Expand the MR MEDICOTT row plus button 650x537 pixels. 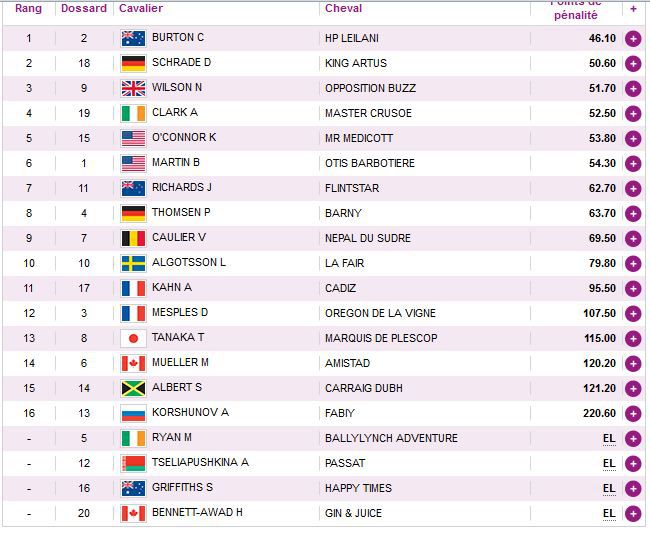pyautogui.click(x=632, y=138)
